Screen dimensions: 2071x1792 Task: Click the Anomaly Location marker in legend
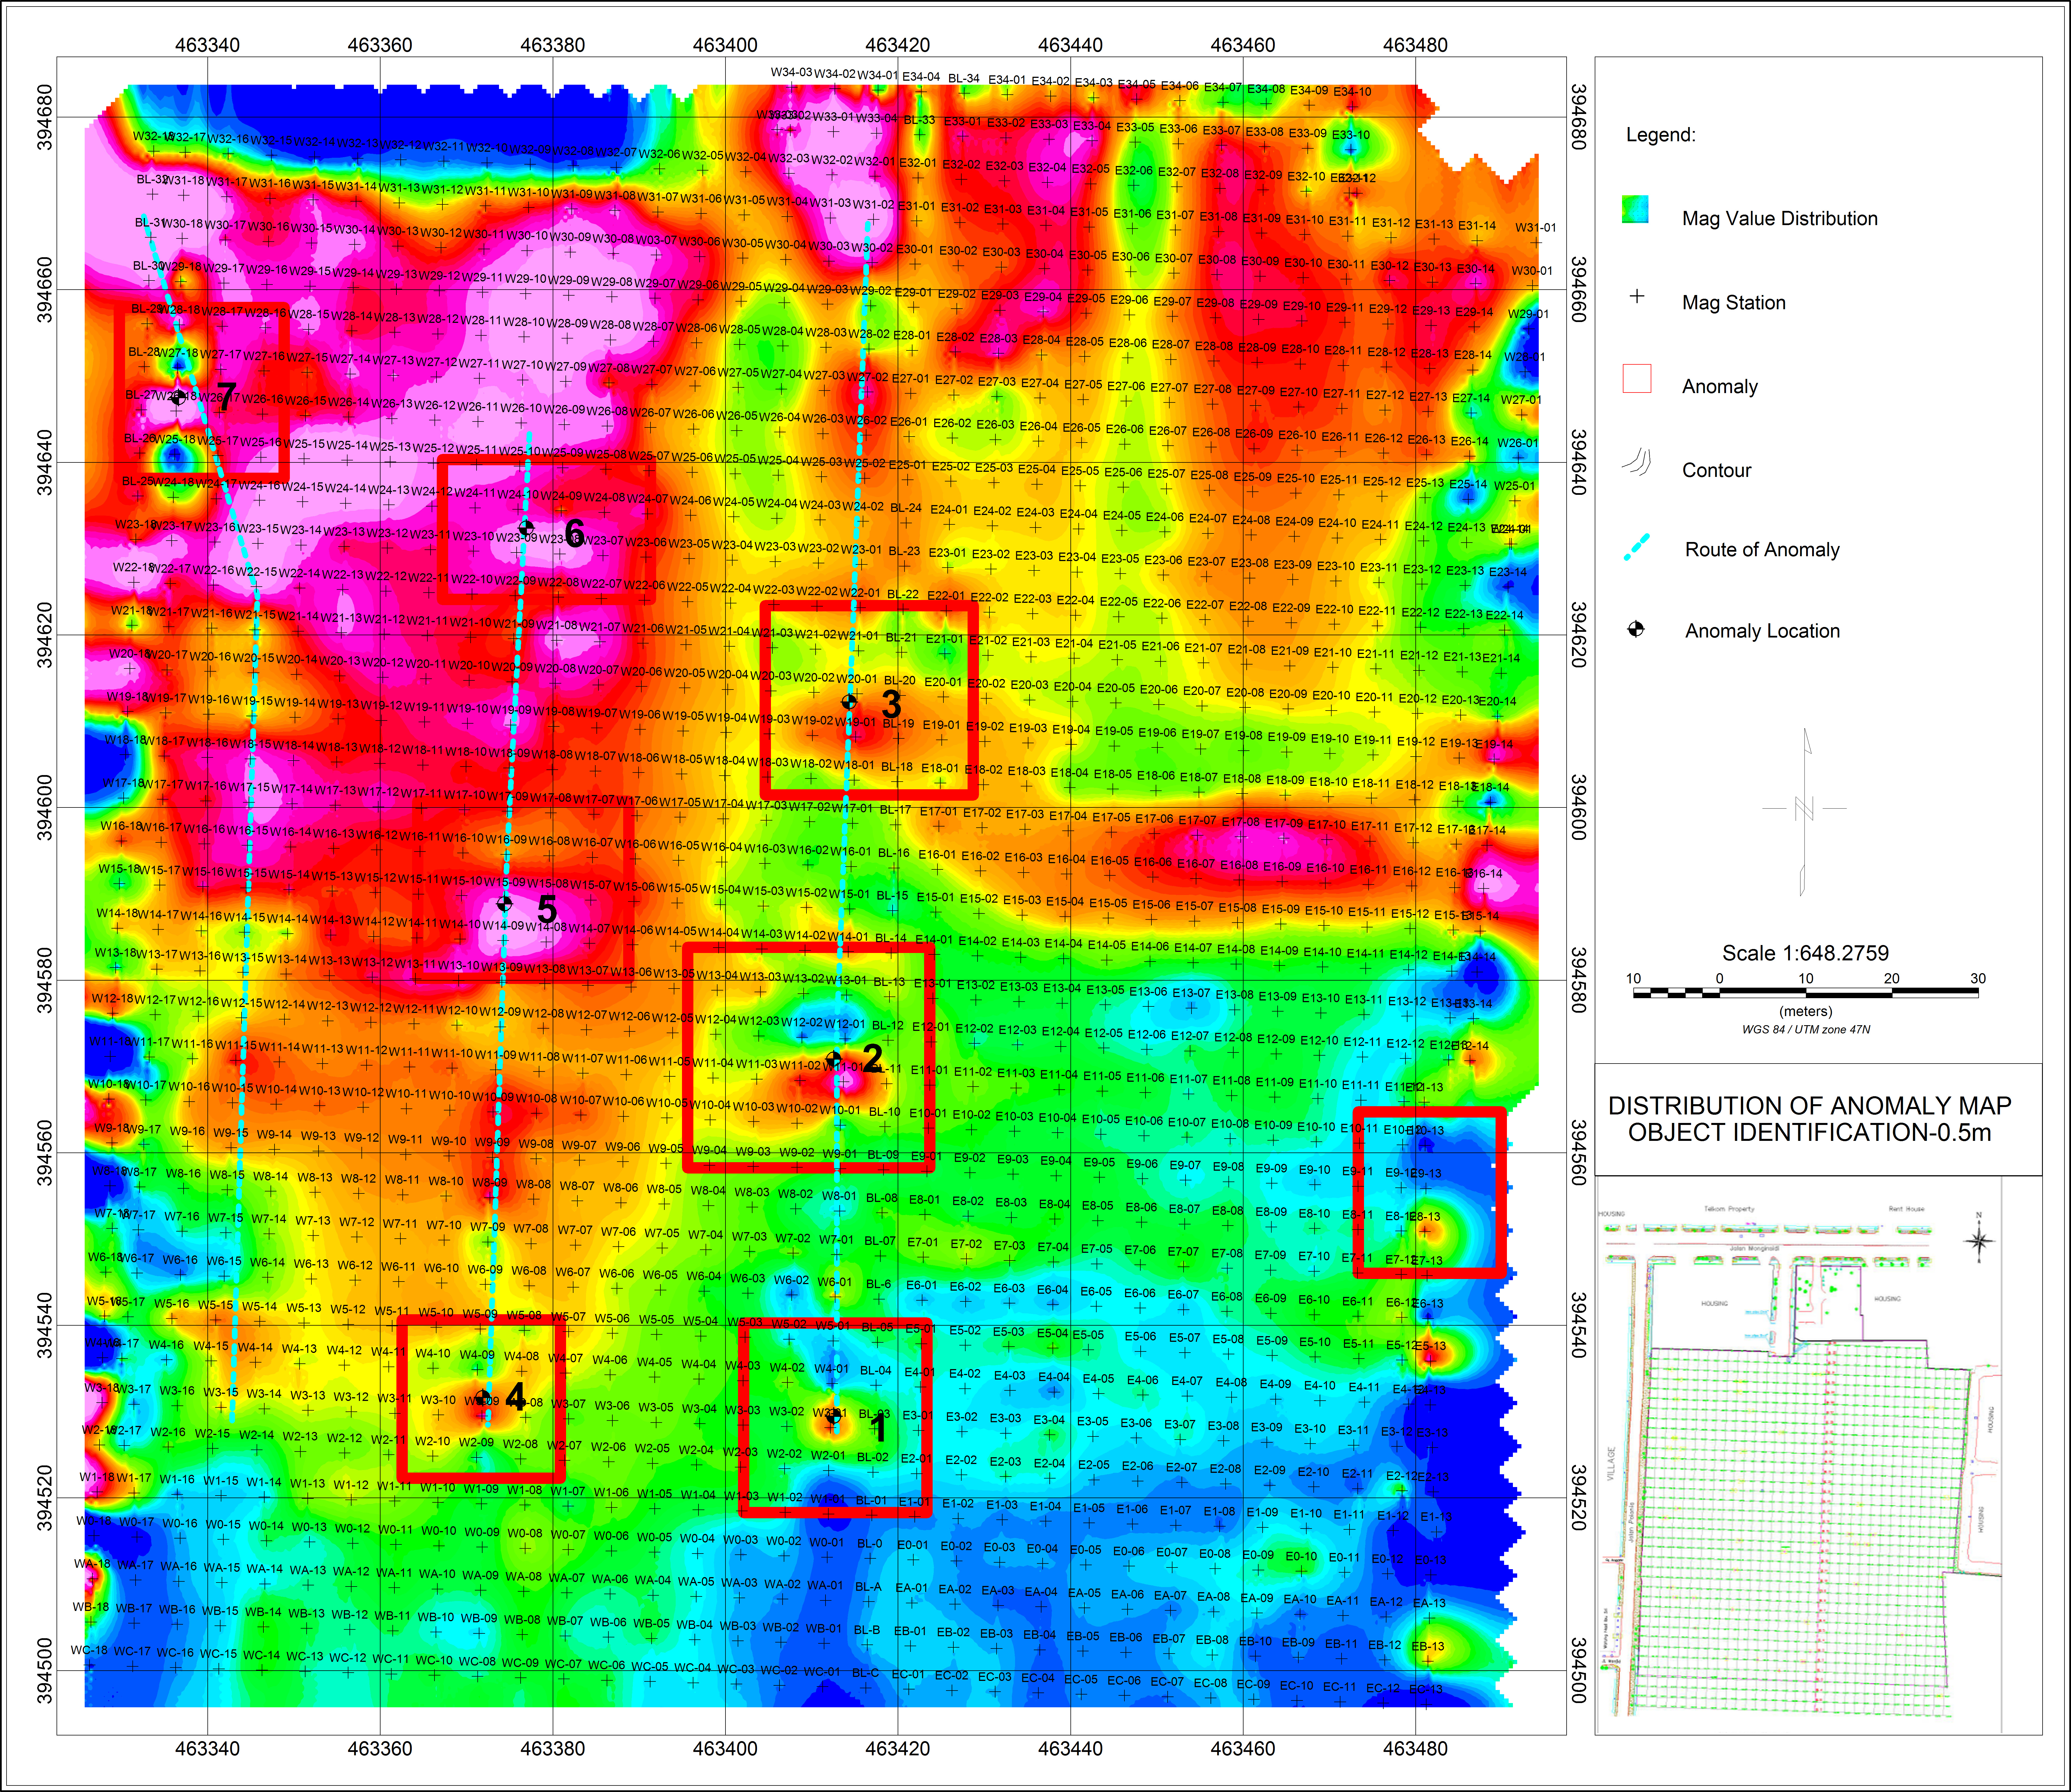1636,629
